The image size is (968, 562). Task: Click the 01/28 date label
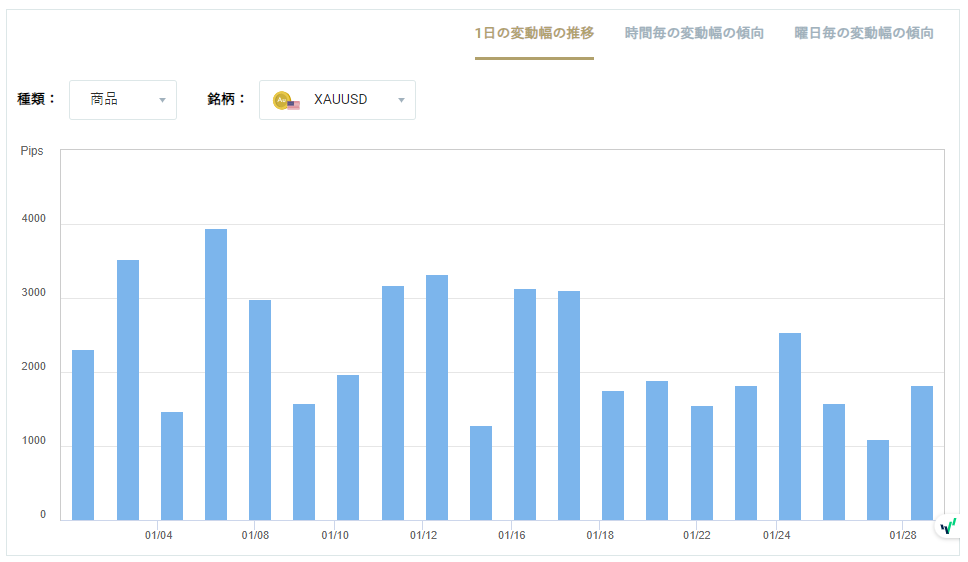click(903, 535)
